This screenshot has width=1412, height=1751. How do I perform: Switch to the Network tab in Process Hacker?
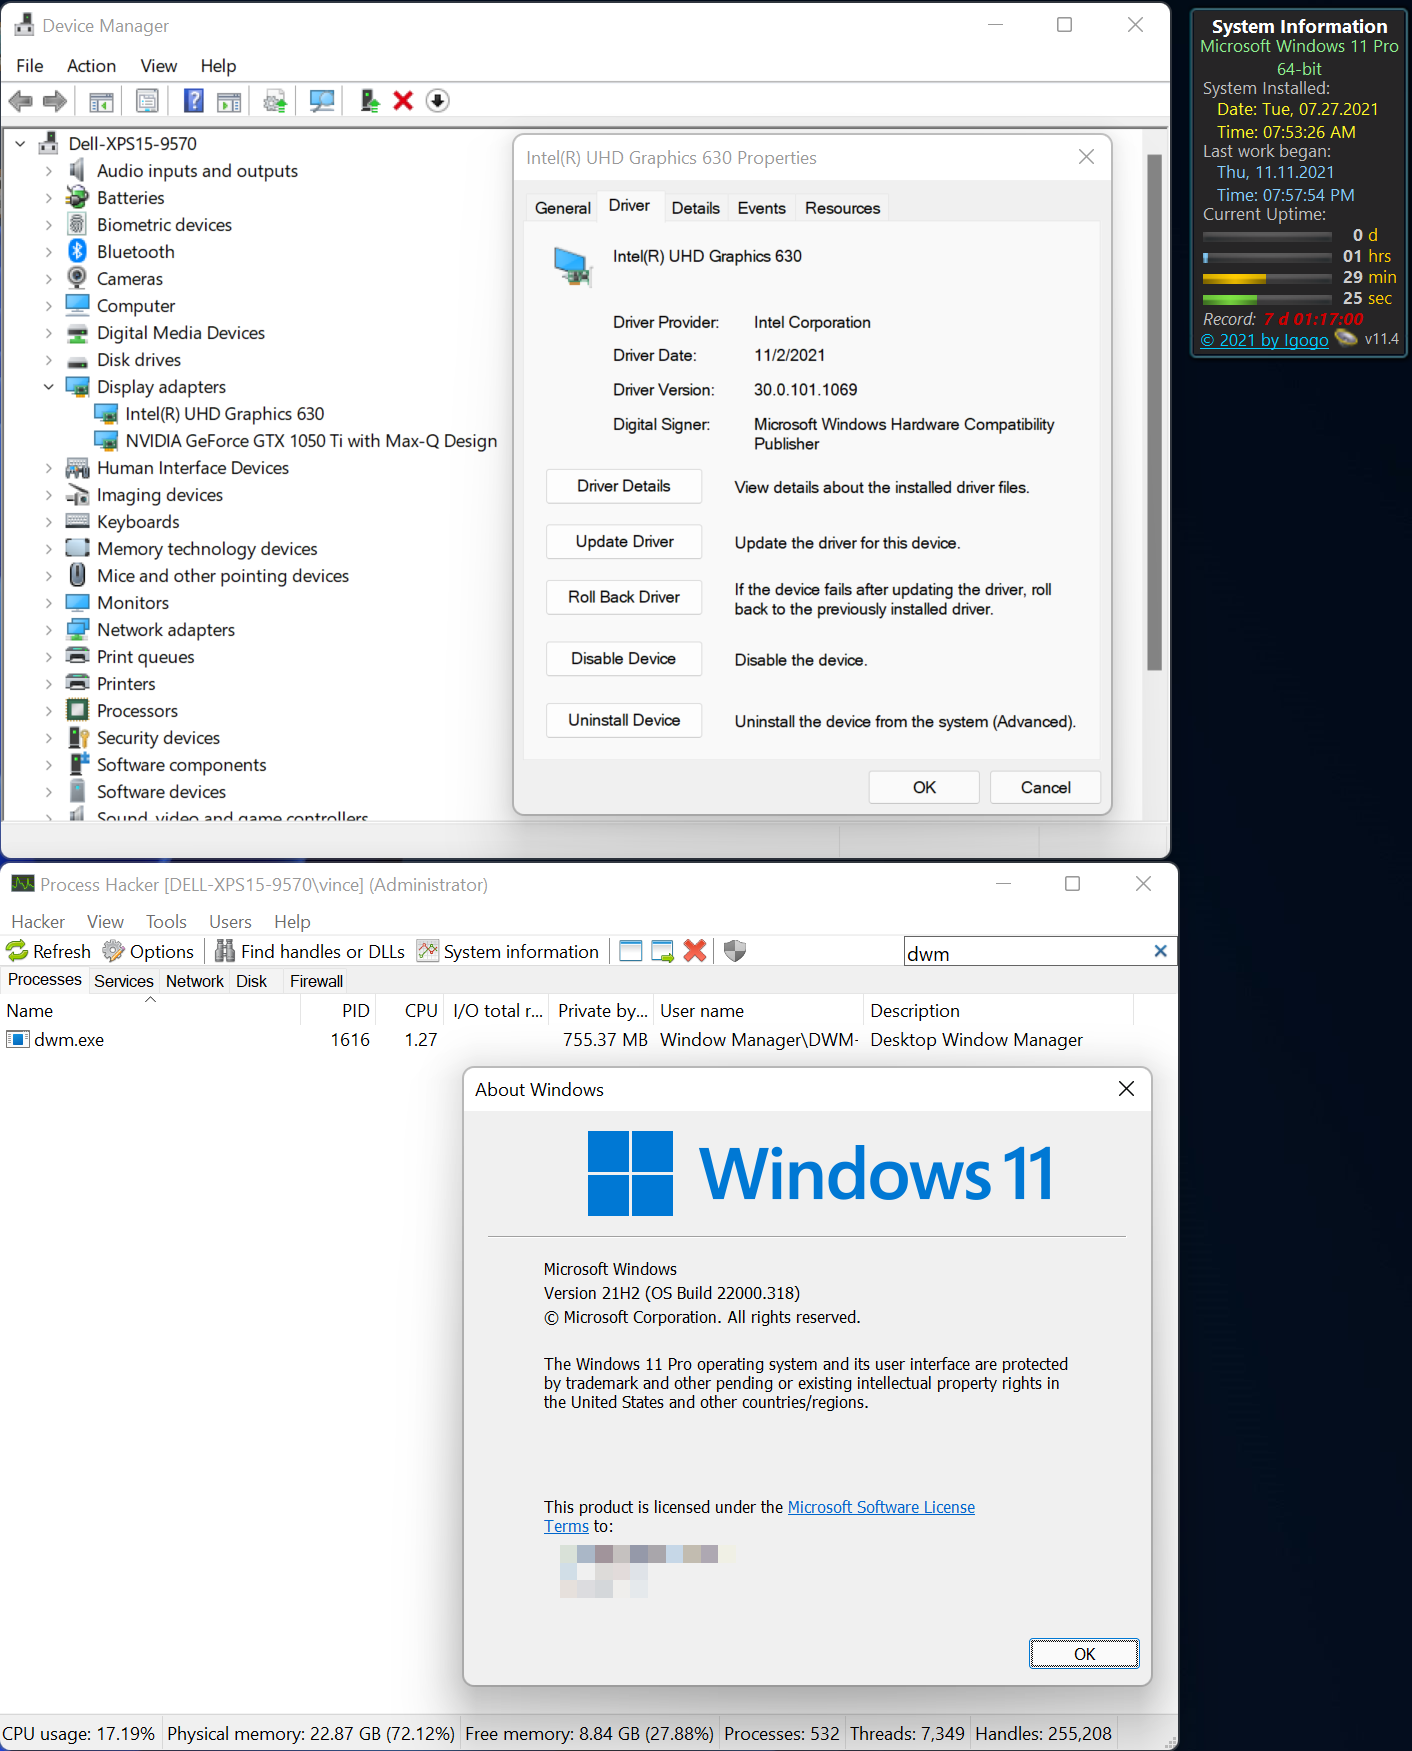coord(195,981)
